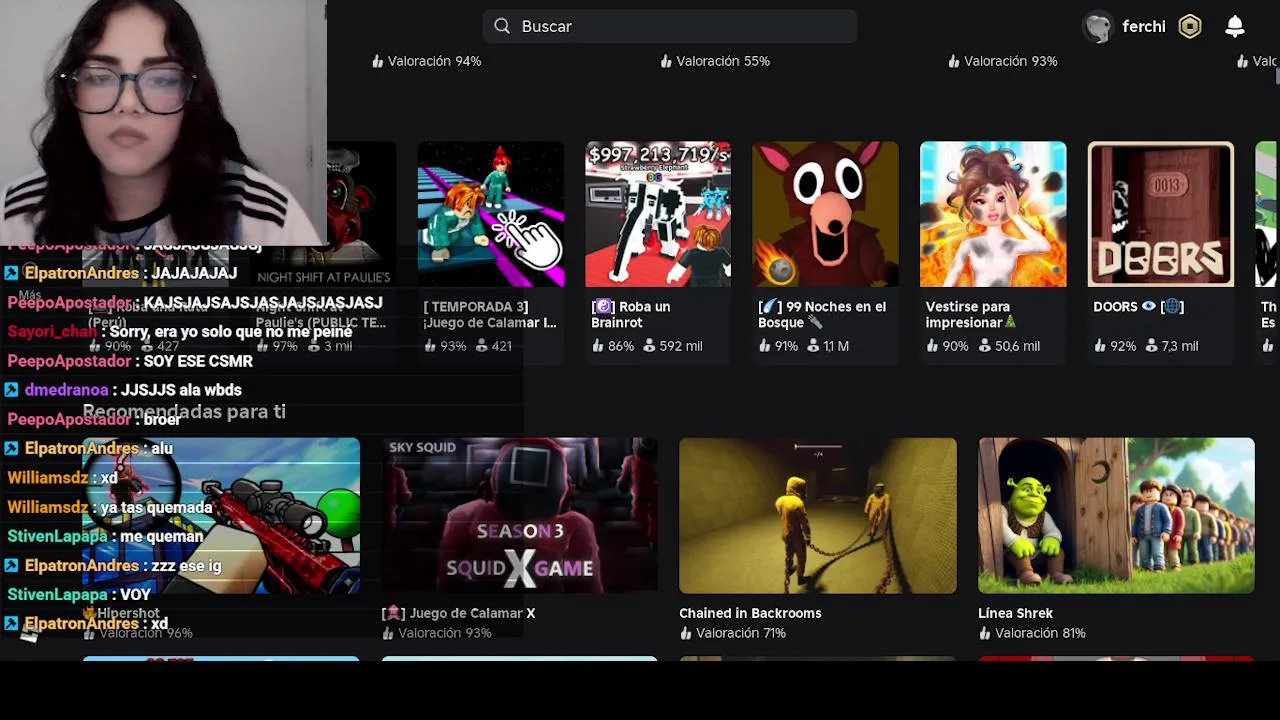Open Juego de Calamar Temporada 3 thumbnail
Image resolution: width=1280 pixels, height=720 pixels.
491,214
